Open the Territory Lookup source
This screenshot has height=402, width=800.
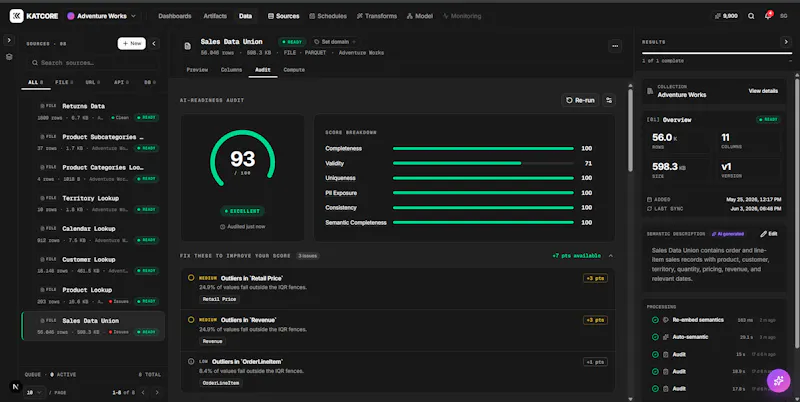point(93,203)
